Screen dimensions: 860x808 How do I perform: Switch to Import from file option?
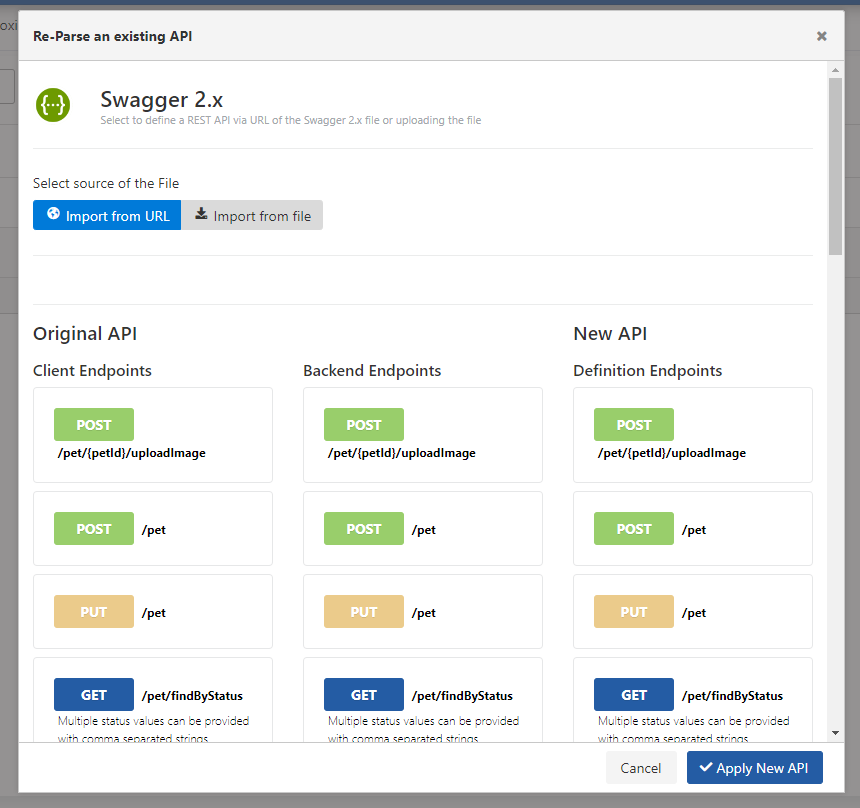coord(252,215)
